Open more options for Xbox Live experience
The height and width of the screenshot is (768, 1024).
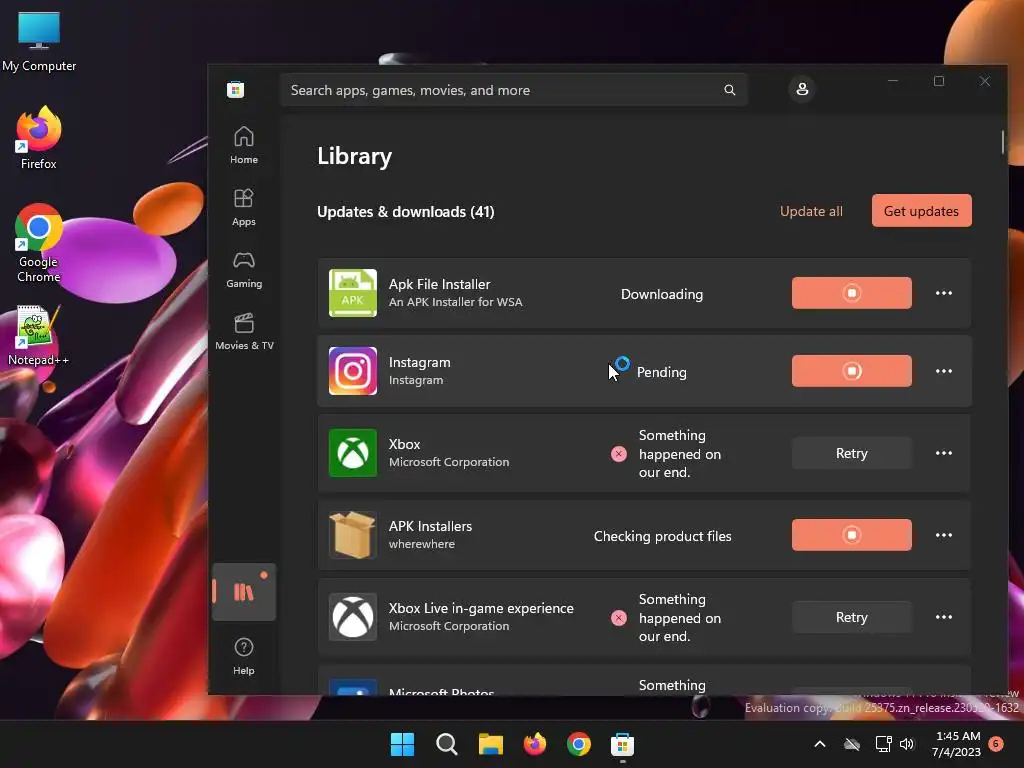pos(943,617)
